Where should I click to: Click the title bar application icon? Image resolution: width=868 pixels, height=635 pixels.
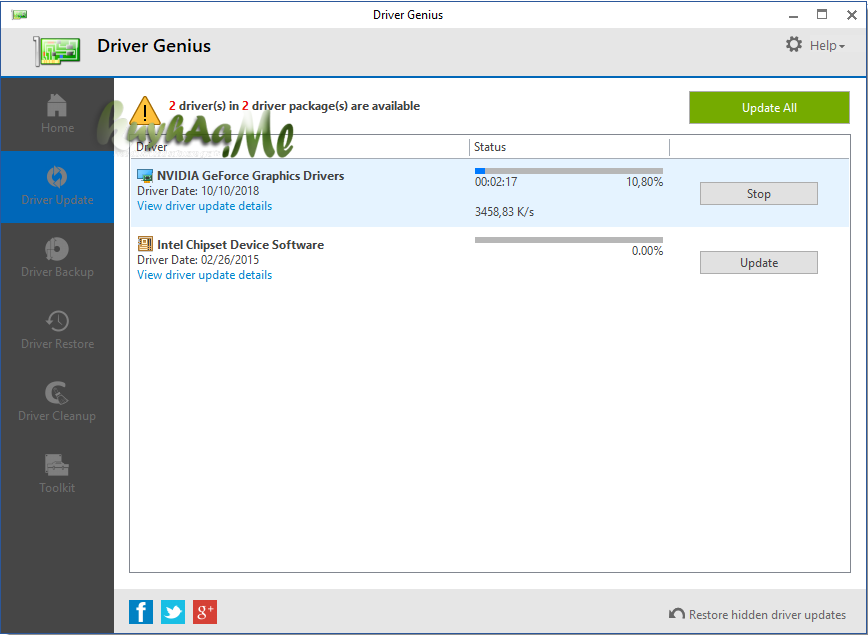point(19,15)
